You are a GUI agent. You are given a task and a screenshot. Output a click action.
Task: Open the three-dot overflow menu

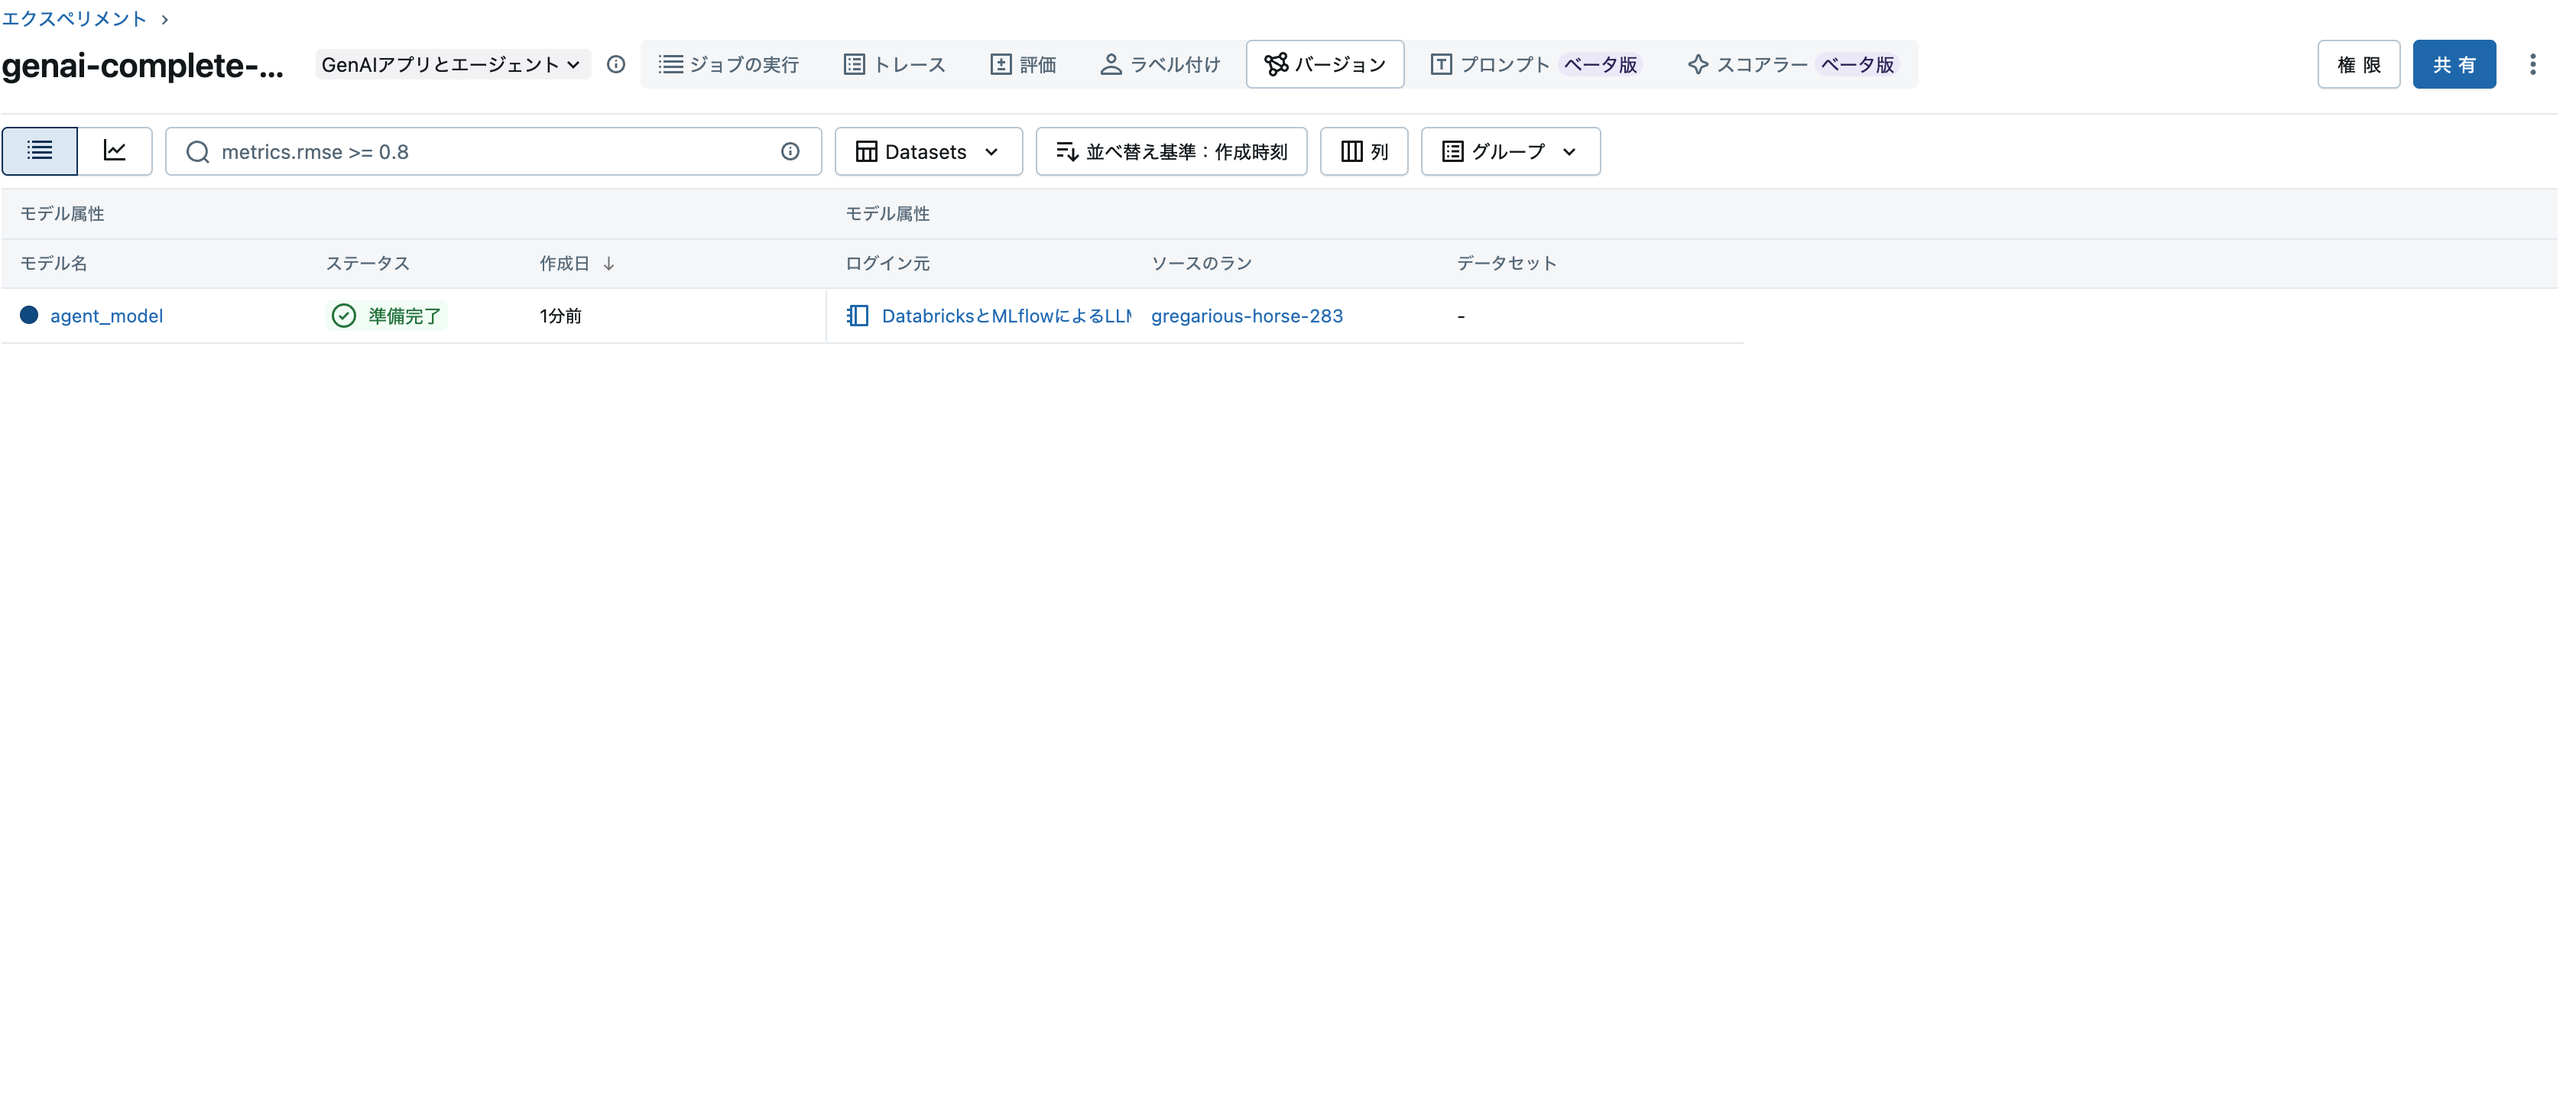pyautogui.click(x=2534, y=64)
